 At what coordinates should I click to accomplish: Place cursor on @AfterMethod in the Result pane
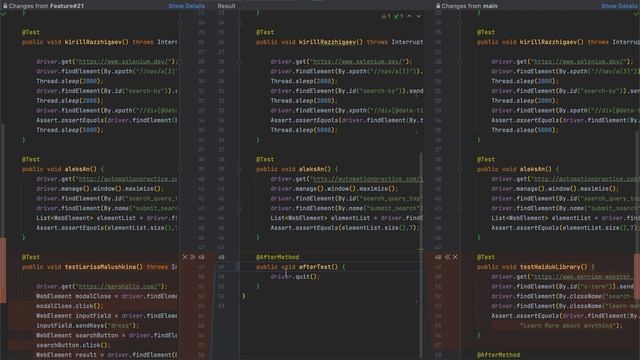coord(278,257)
